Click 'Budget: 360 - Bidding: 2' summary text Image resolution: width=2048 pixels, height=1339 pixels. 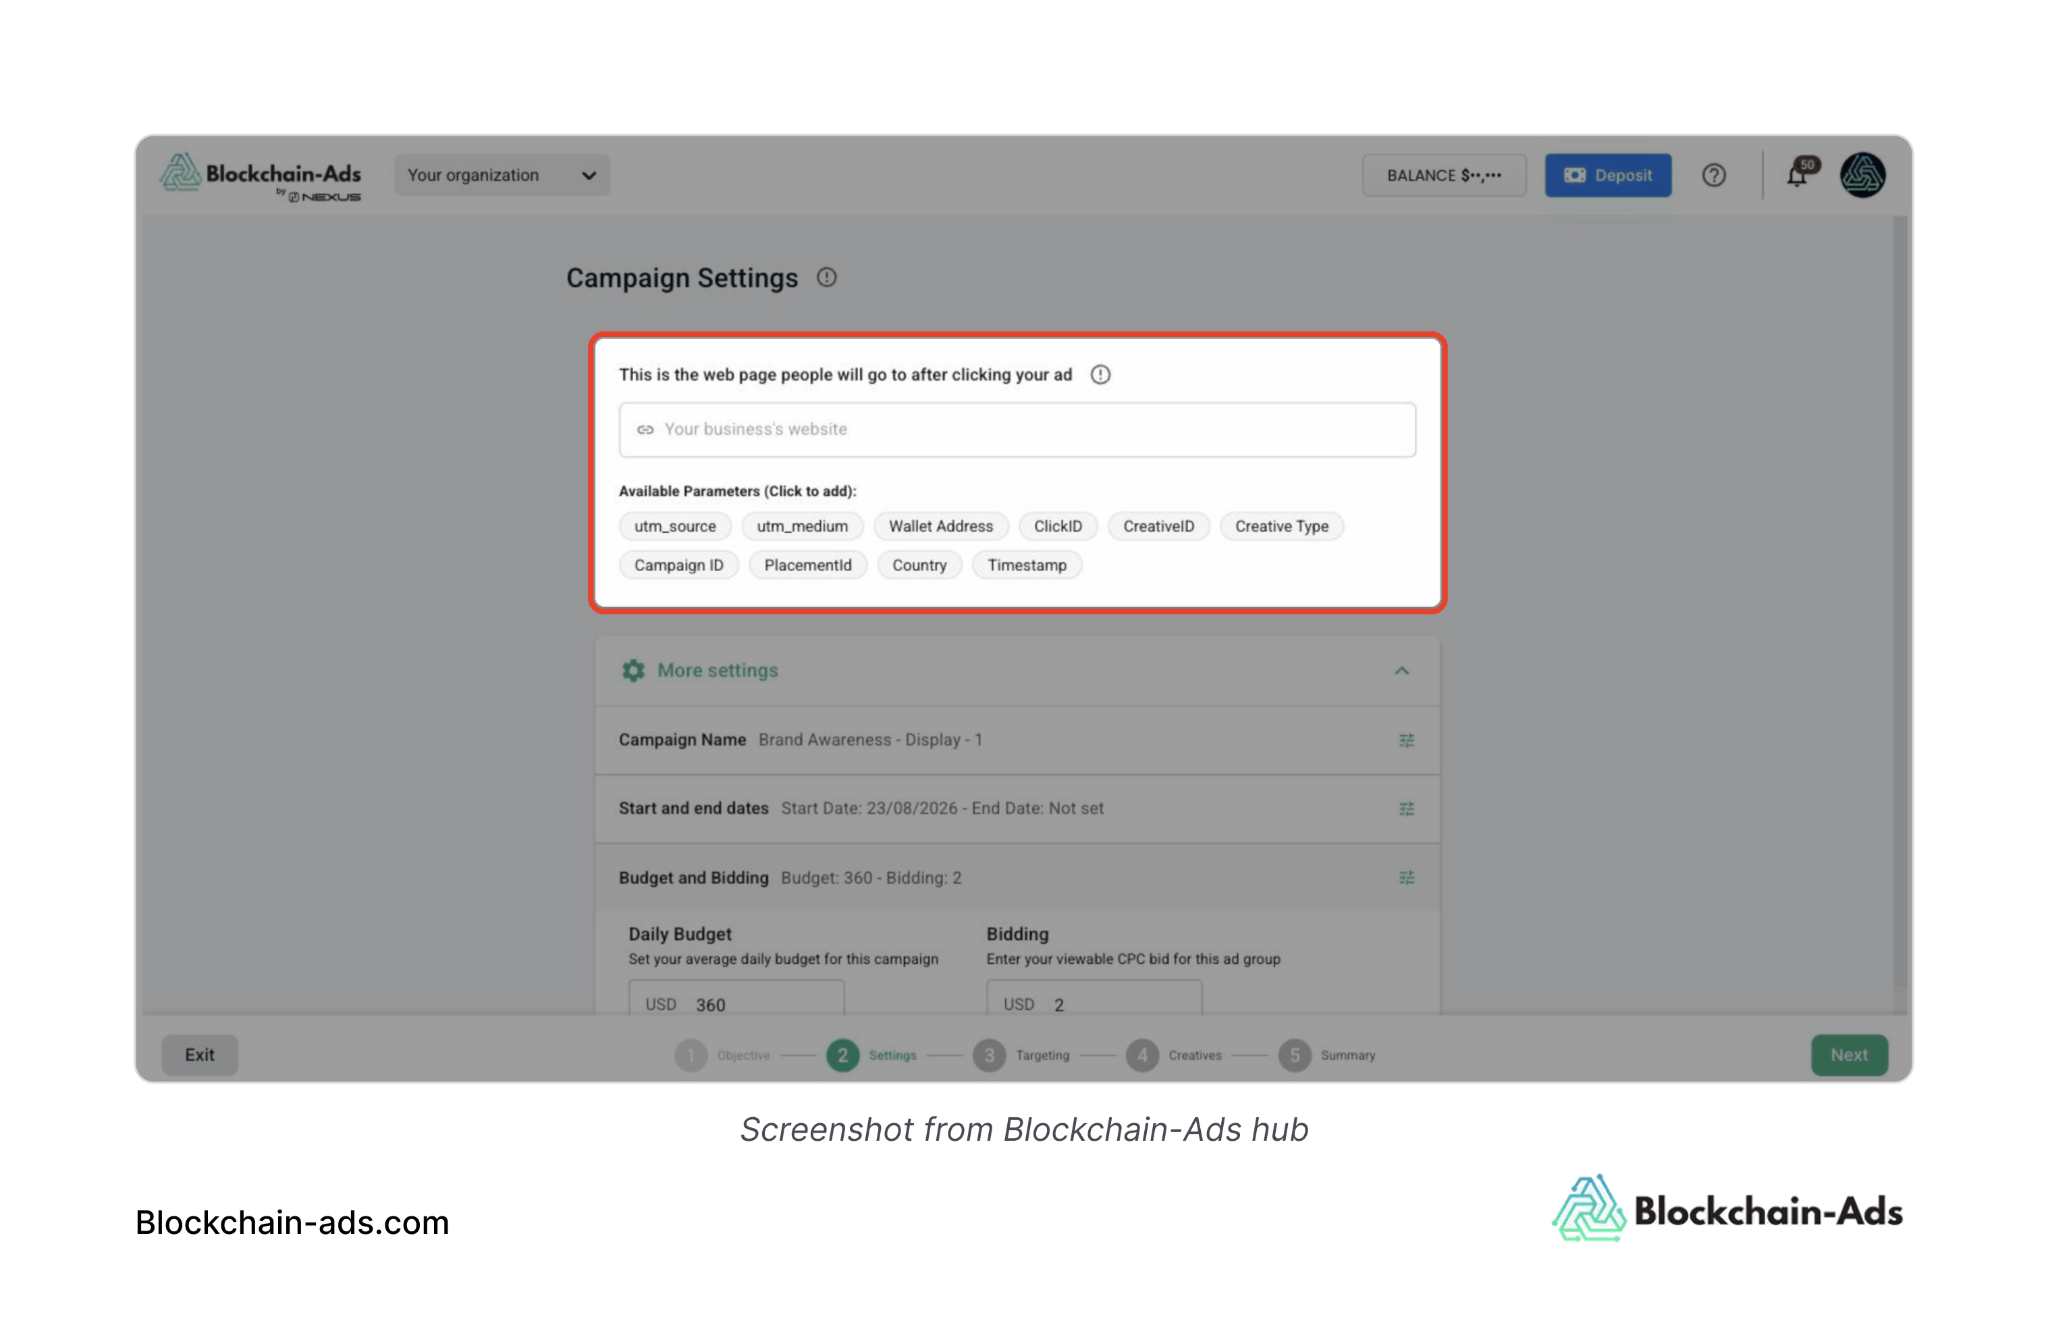click(871, 877)
